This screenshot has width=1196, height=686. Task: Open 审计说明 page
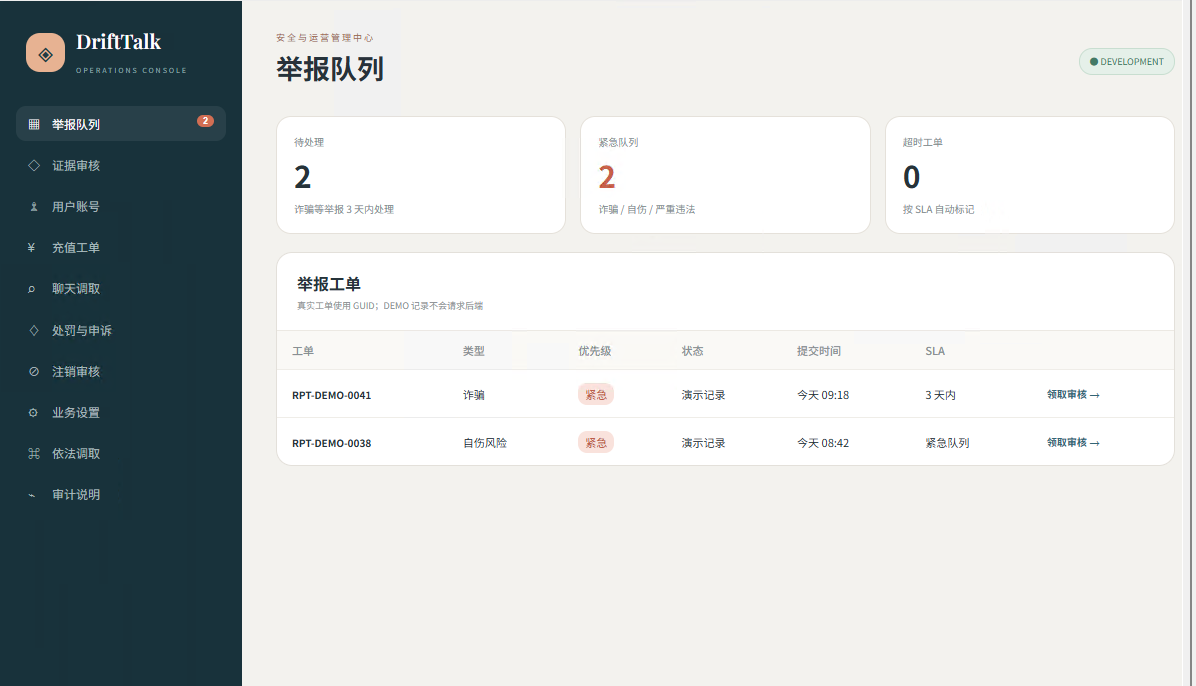pos(121,494)
